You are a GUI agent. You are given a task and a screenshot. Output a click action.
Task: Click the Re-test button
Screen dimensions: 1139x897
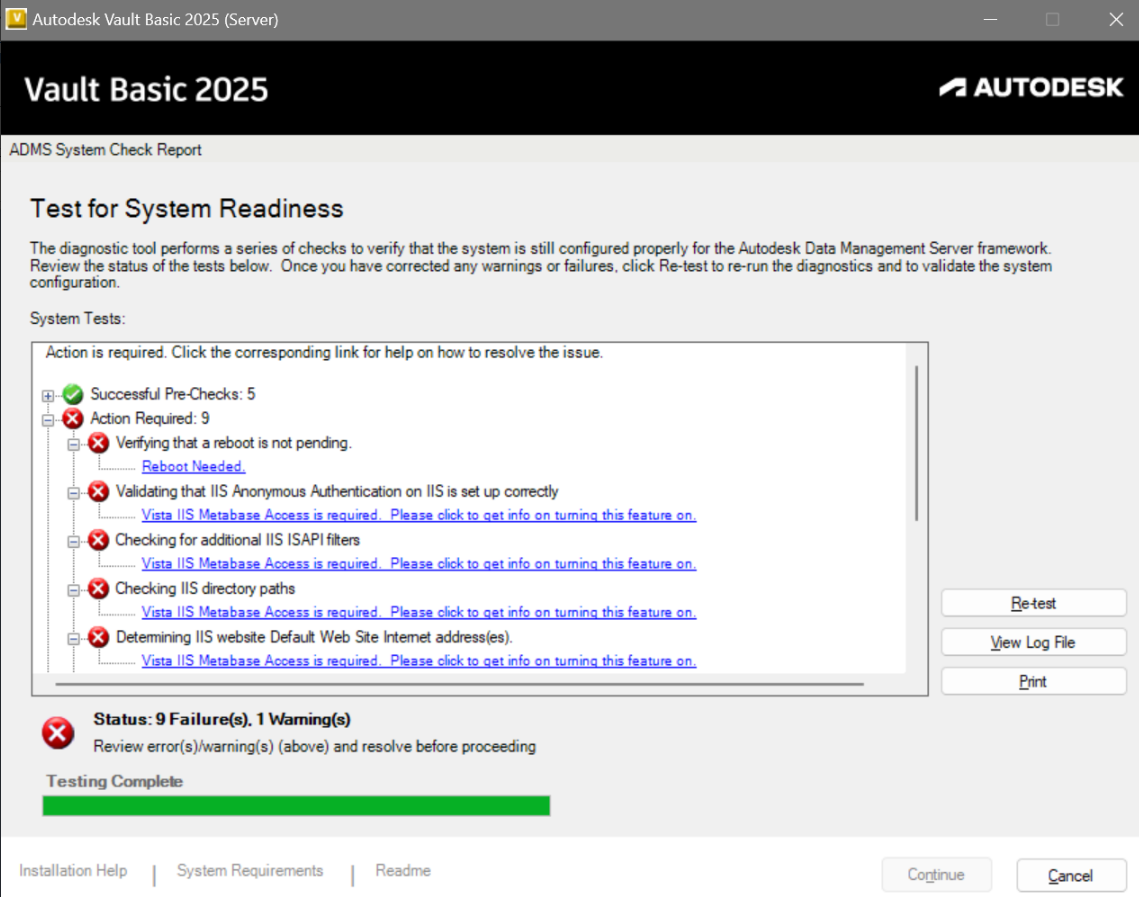(x=1033, y=603)
